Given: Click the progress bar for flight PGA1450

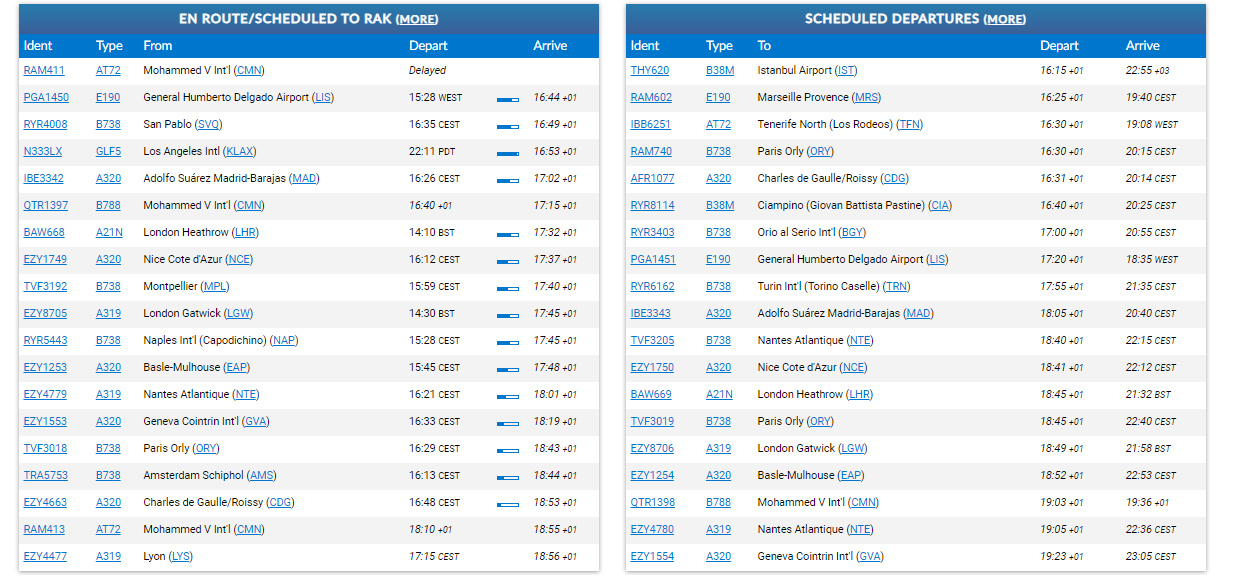Looking at the screenshot, I should pyautogui.click(x=508, y=99).
